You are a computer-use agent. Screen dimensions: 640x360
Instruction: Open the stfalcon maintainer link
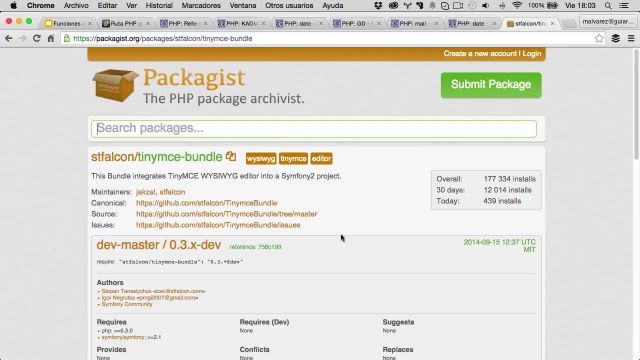pyautogui.click(x=172, y=192)
